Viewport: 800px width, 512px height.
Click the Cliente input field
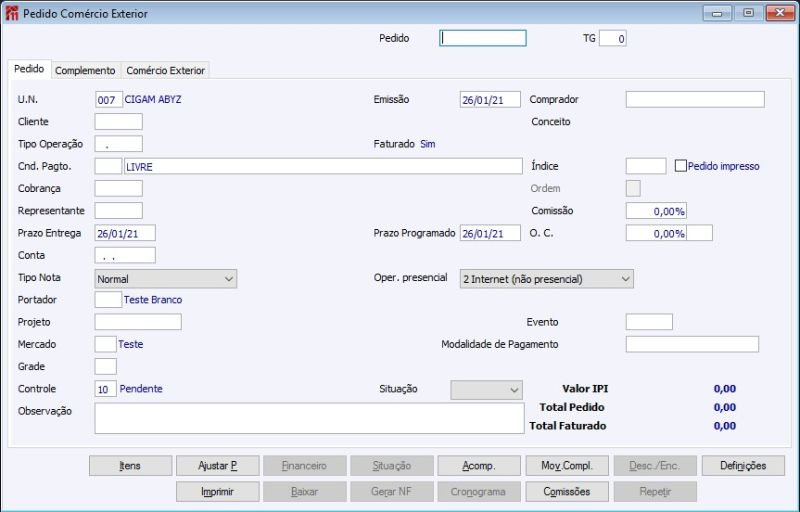click(x=118, y=121)
